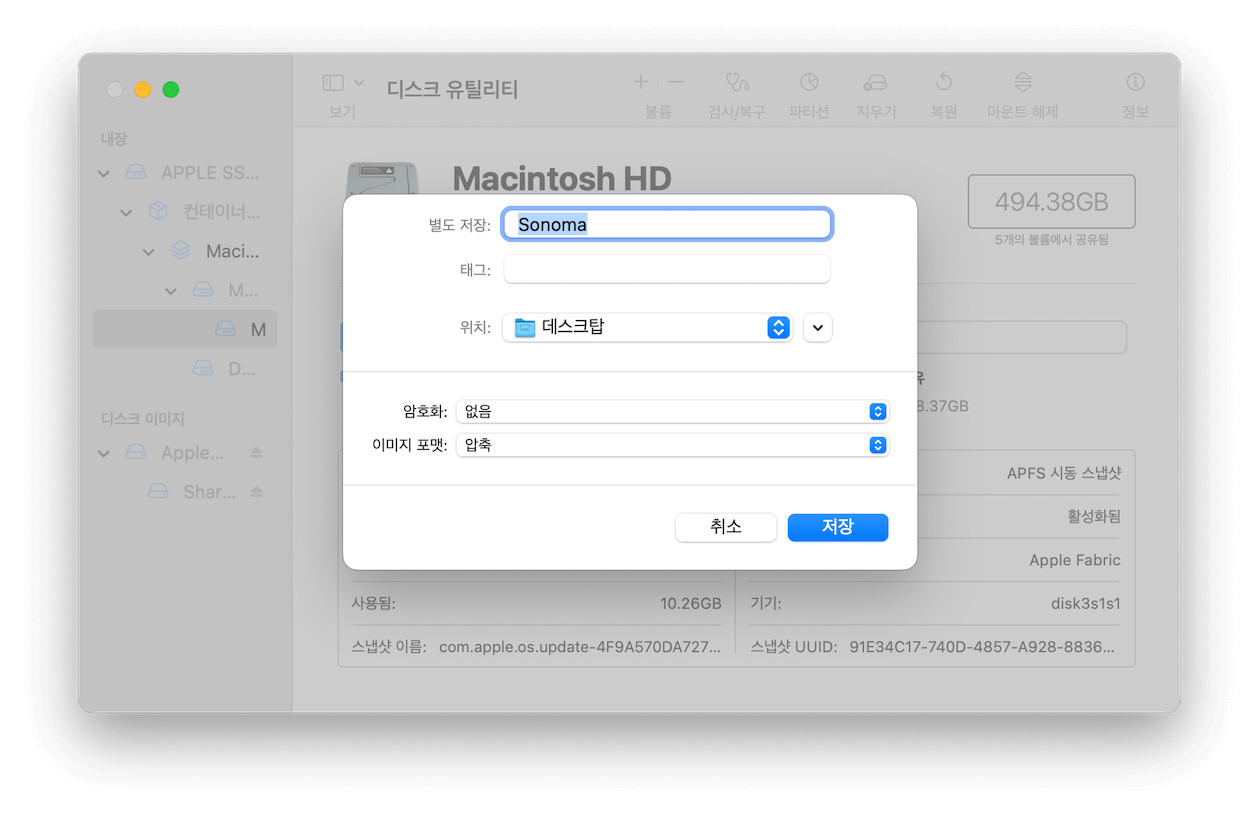This screenshot has height=816, width=1259.
Task: Select the Maci... layers icon in sidebar
Action: (180, 251)
